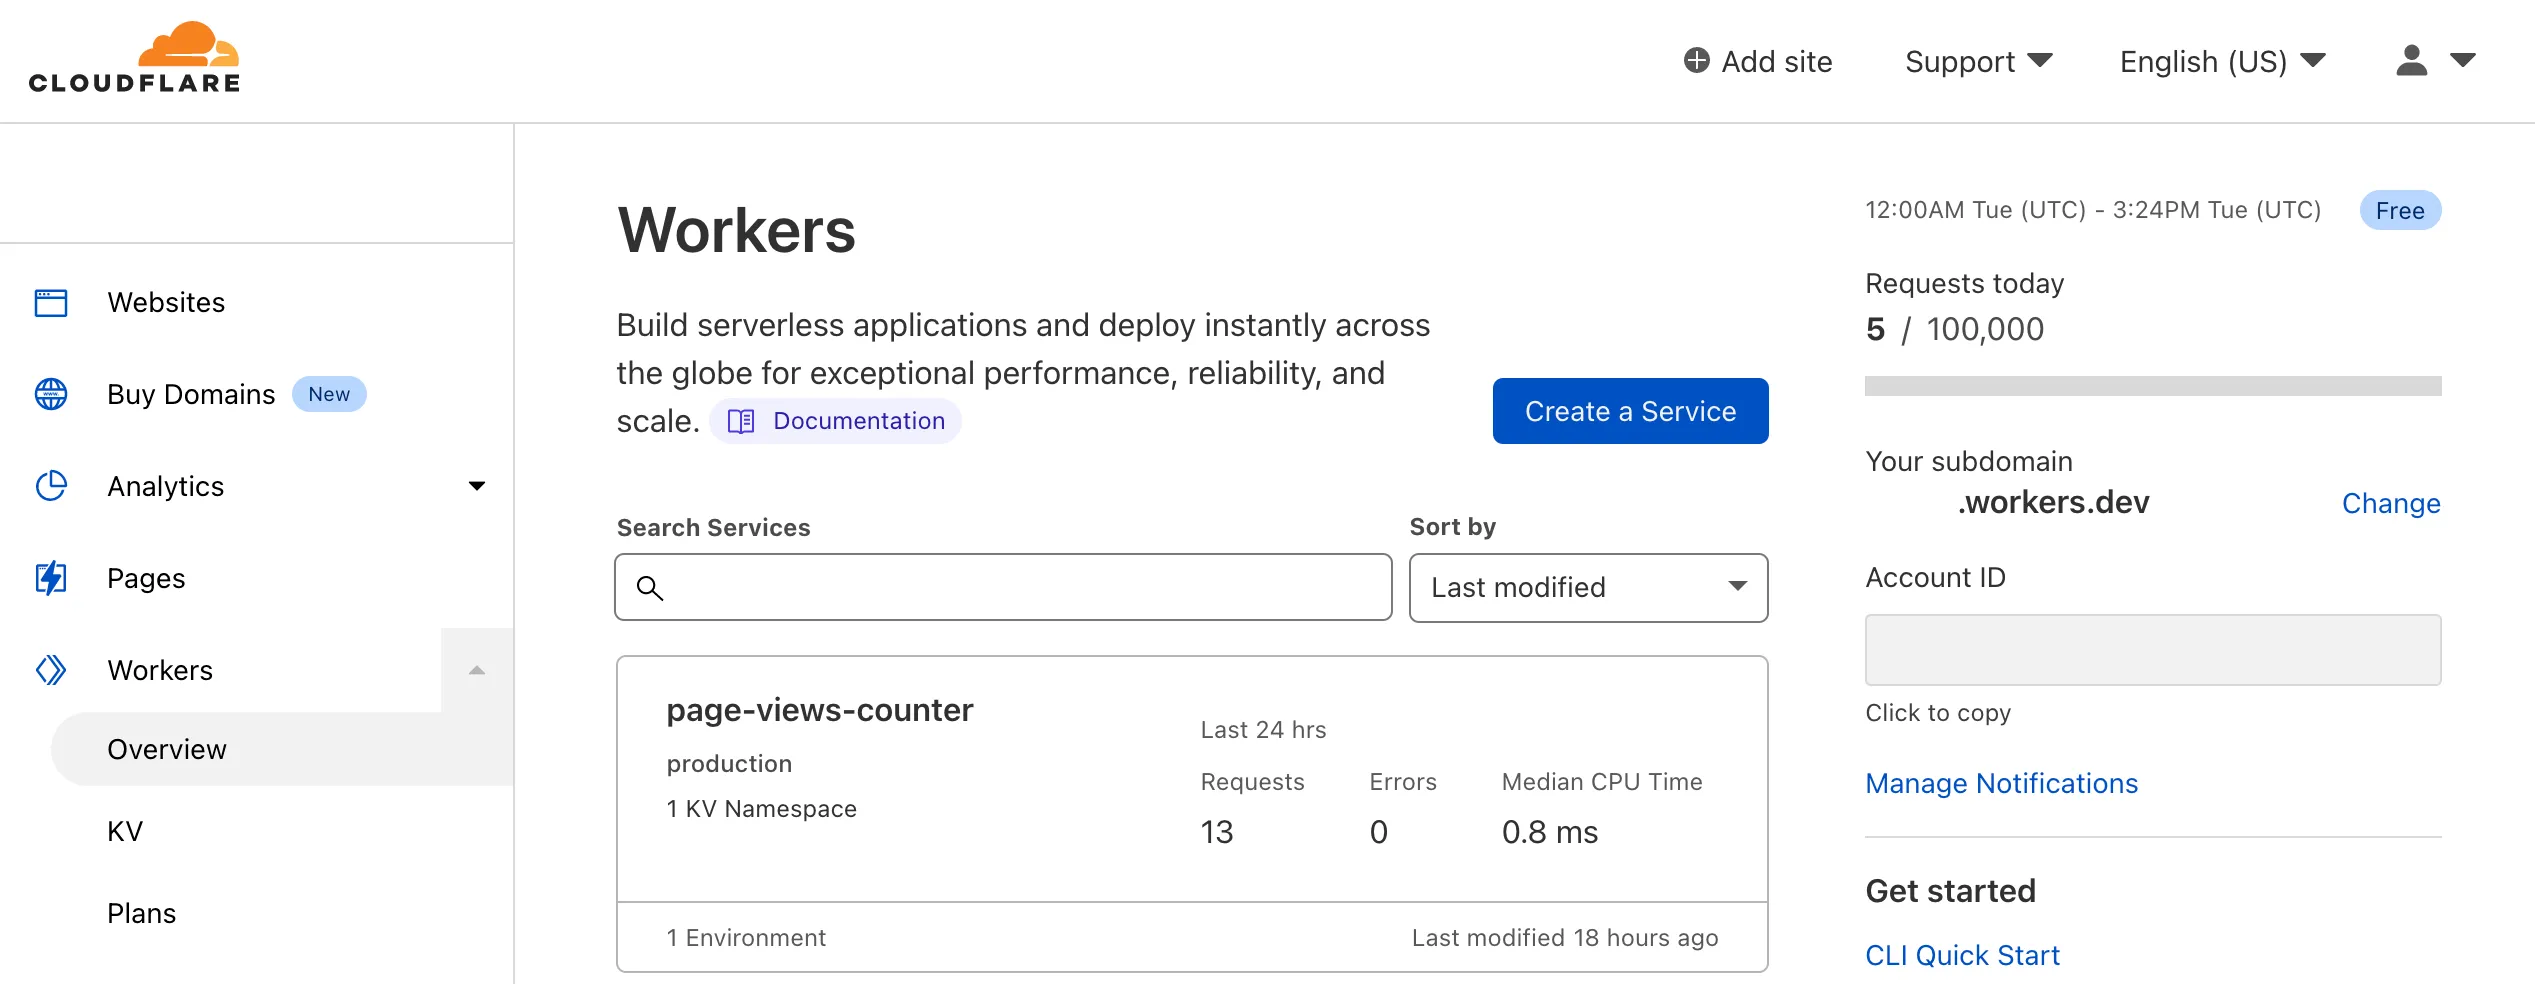Copy the Account ID field
2535x984 pixels.
point(2152,650)
